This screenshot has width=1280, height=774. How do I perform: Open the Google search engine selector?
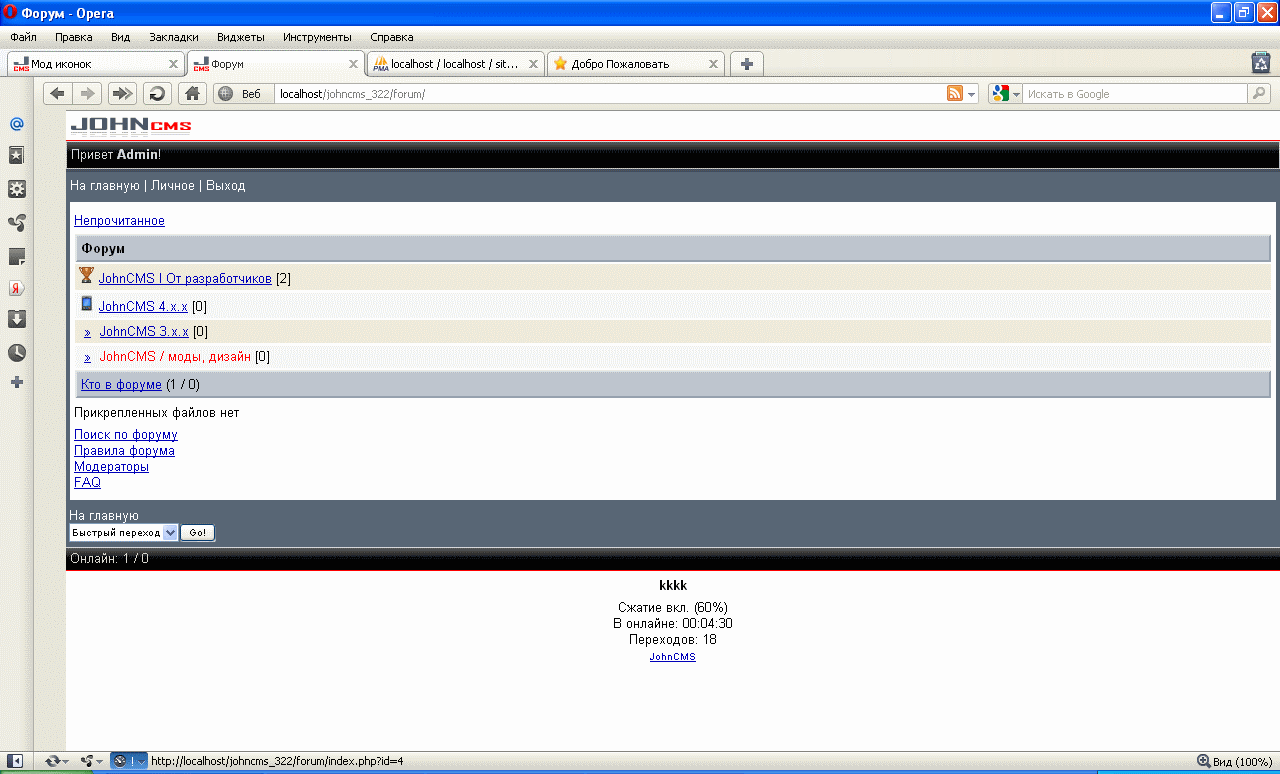coord(1006,94)
